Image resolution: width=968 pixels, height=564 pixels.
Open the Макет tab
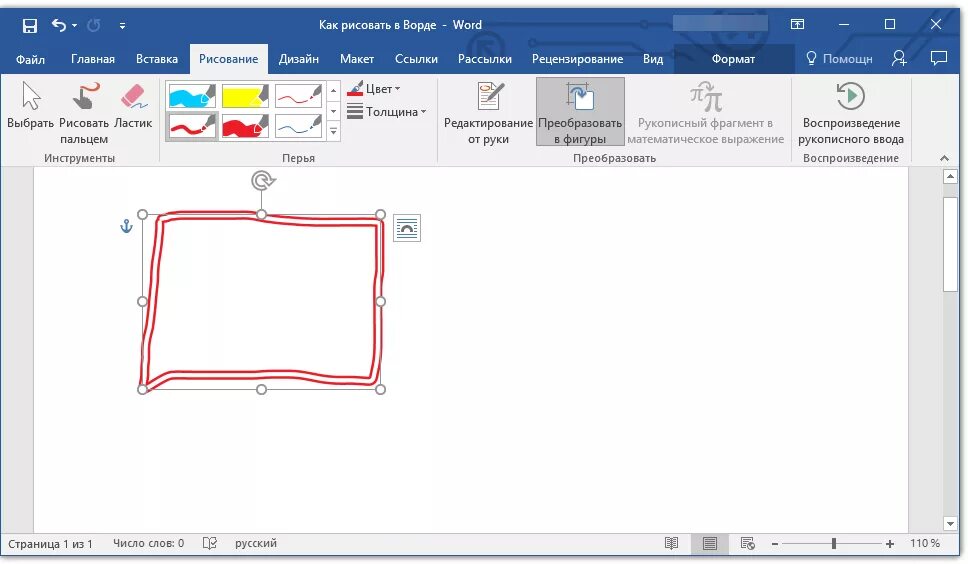pos(357,59)
